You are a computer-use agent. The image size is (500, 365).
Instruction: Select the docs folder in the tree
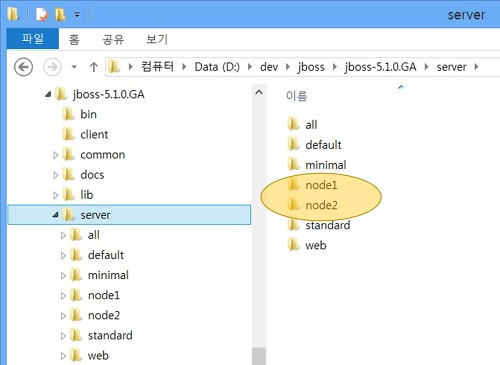pyautogui.click(x=92, y=175)
